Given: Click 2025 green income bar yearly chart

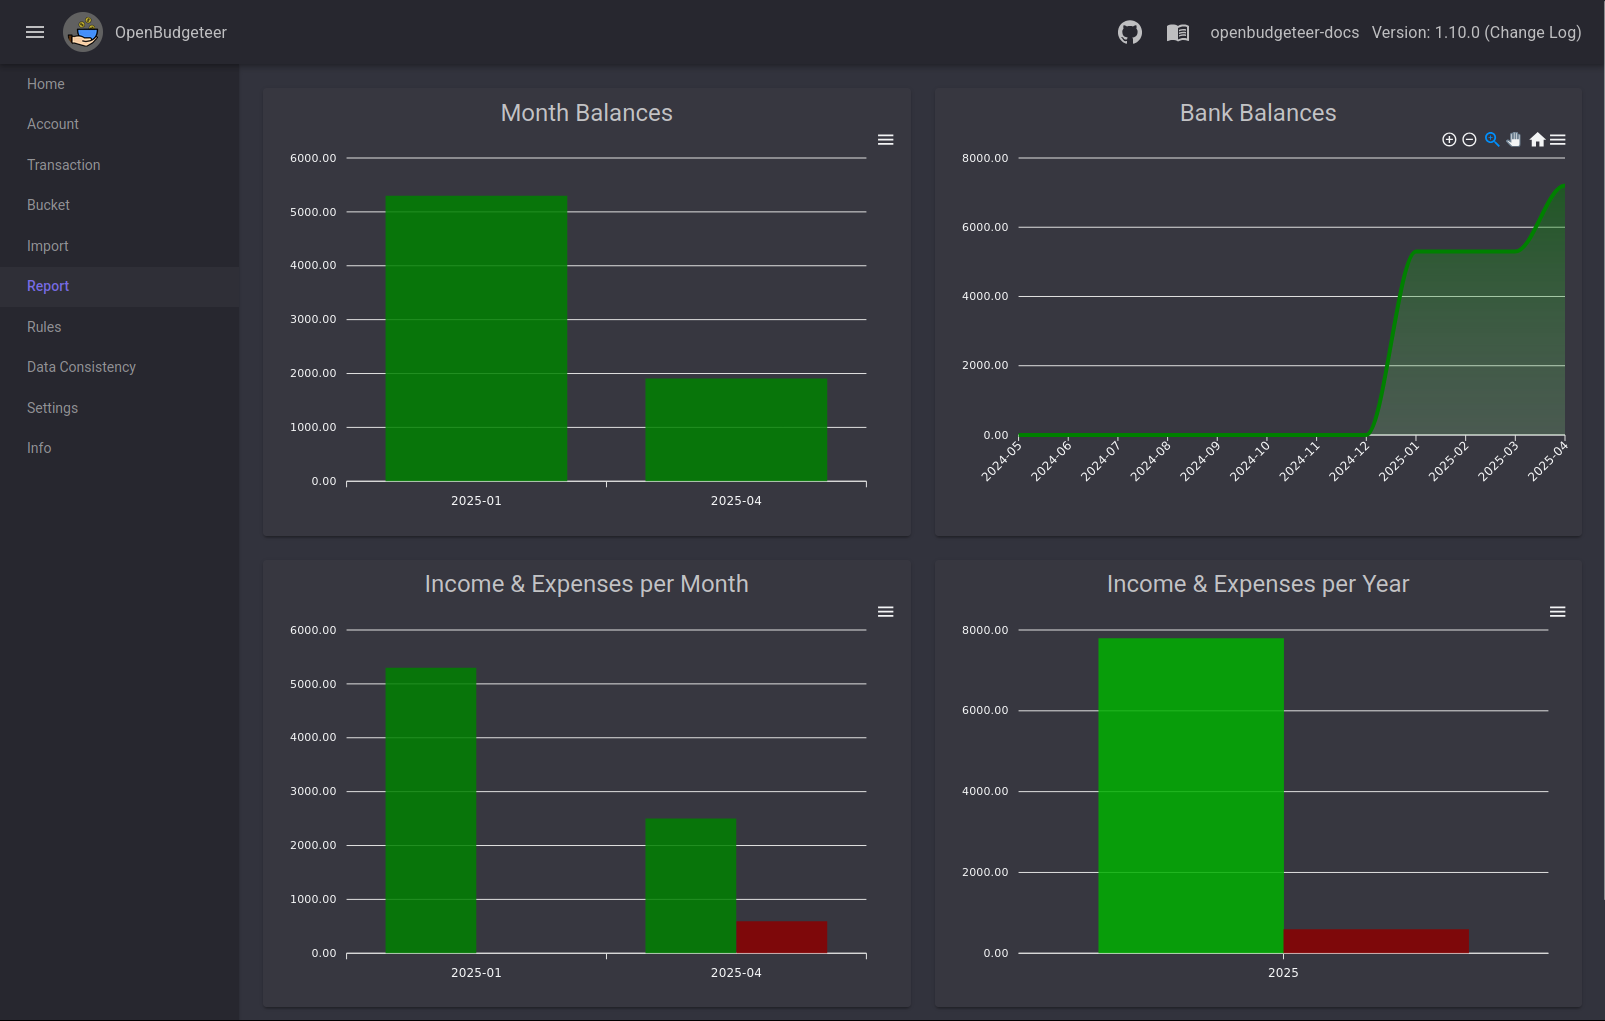Looking at the screenshot, I should coord(1191,796).
